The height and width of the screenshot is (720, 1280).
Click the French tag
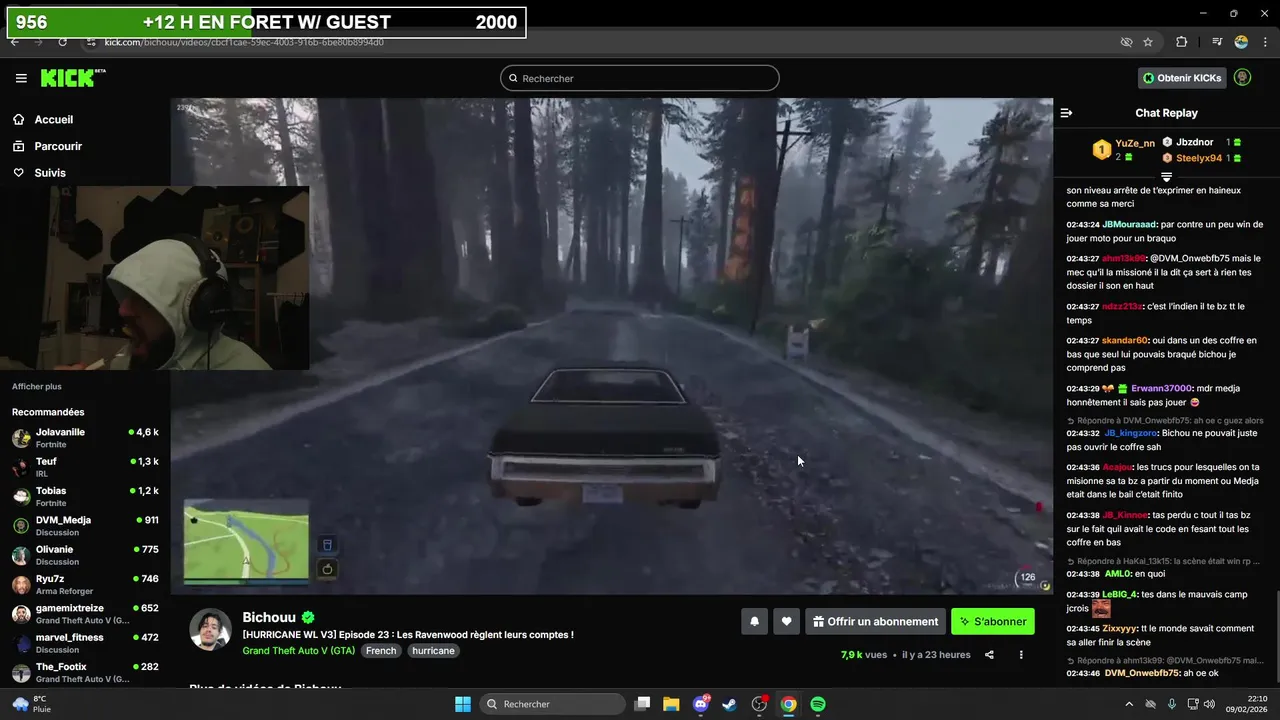381,650
